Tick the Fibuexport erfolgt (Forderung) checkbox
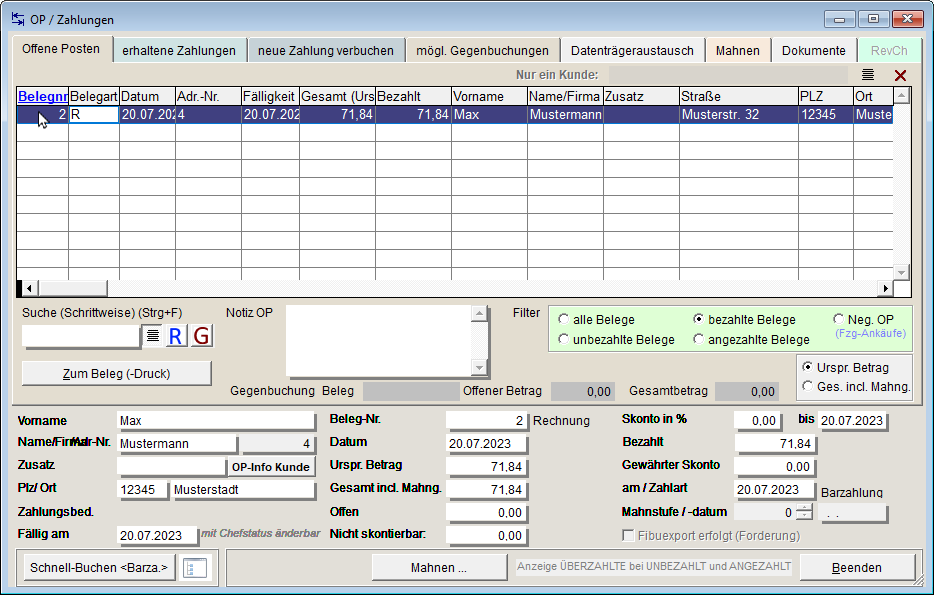 [628, 535]
